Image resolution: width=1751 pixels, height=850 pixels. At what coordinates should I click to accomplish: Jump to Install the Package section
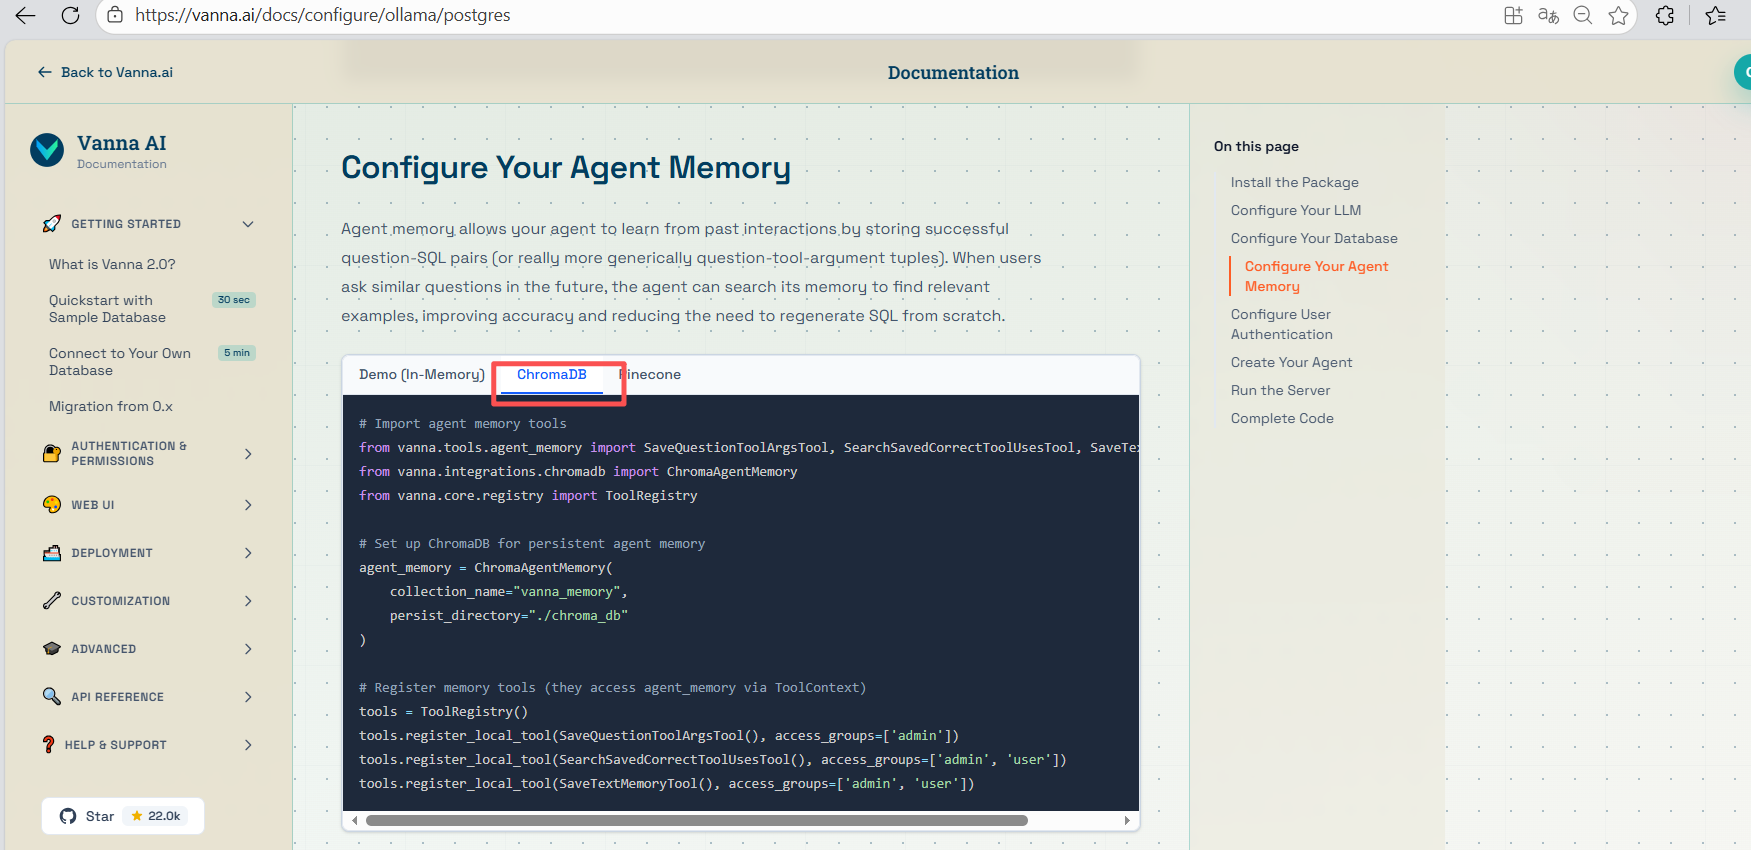tap(1294, 182)
